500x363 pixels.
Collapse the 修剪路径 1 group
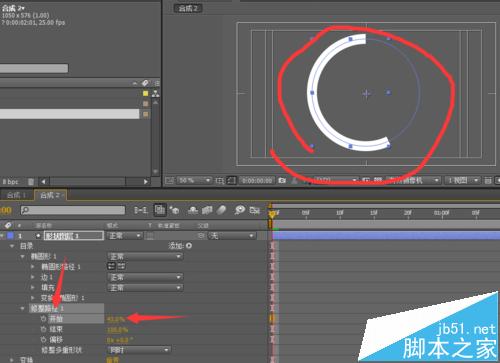(23, 308)
